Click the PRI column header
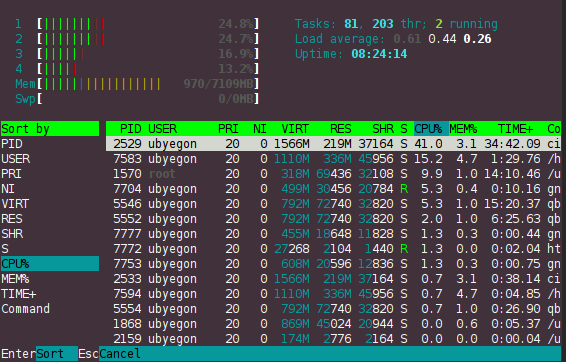This screenshot has height=362, width=566. click(228, 129)
